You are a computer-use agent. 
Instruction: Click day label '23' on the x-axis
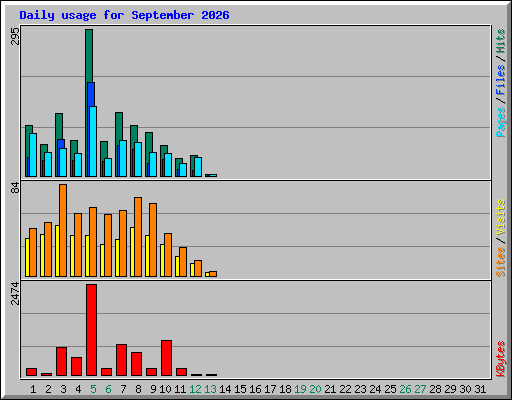(360, 389)
